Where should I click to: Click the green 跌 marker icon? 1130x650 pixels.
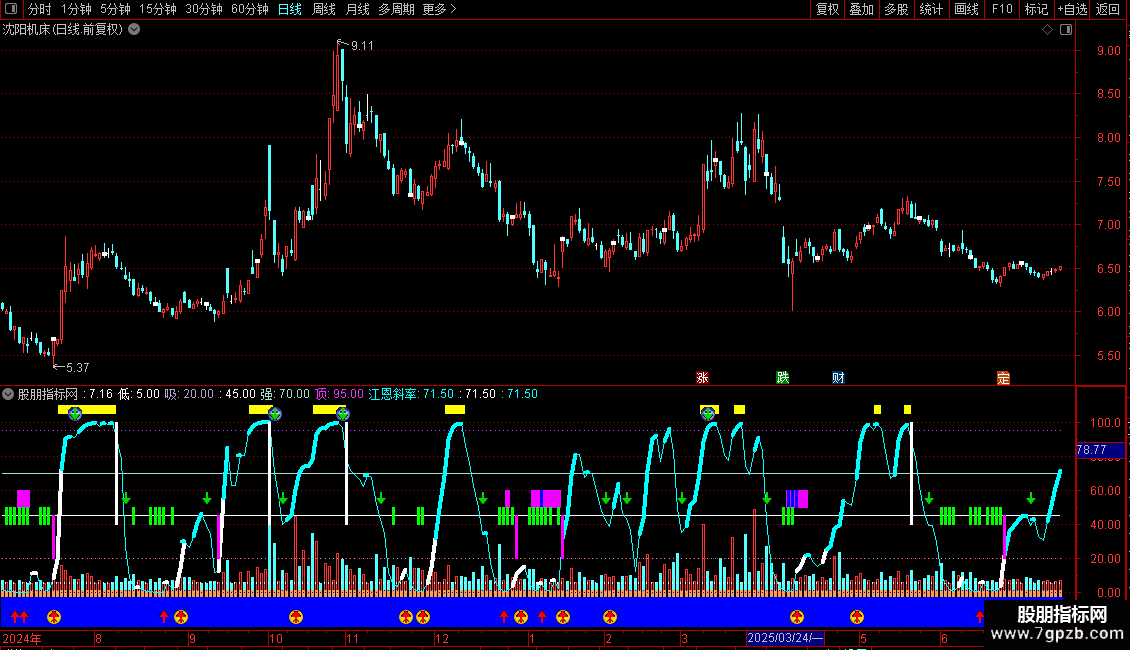[783, 378]
